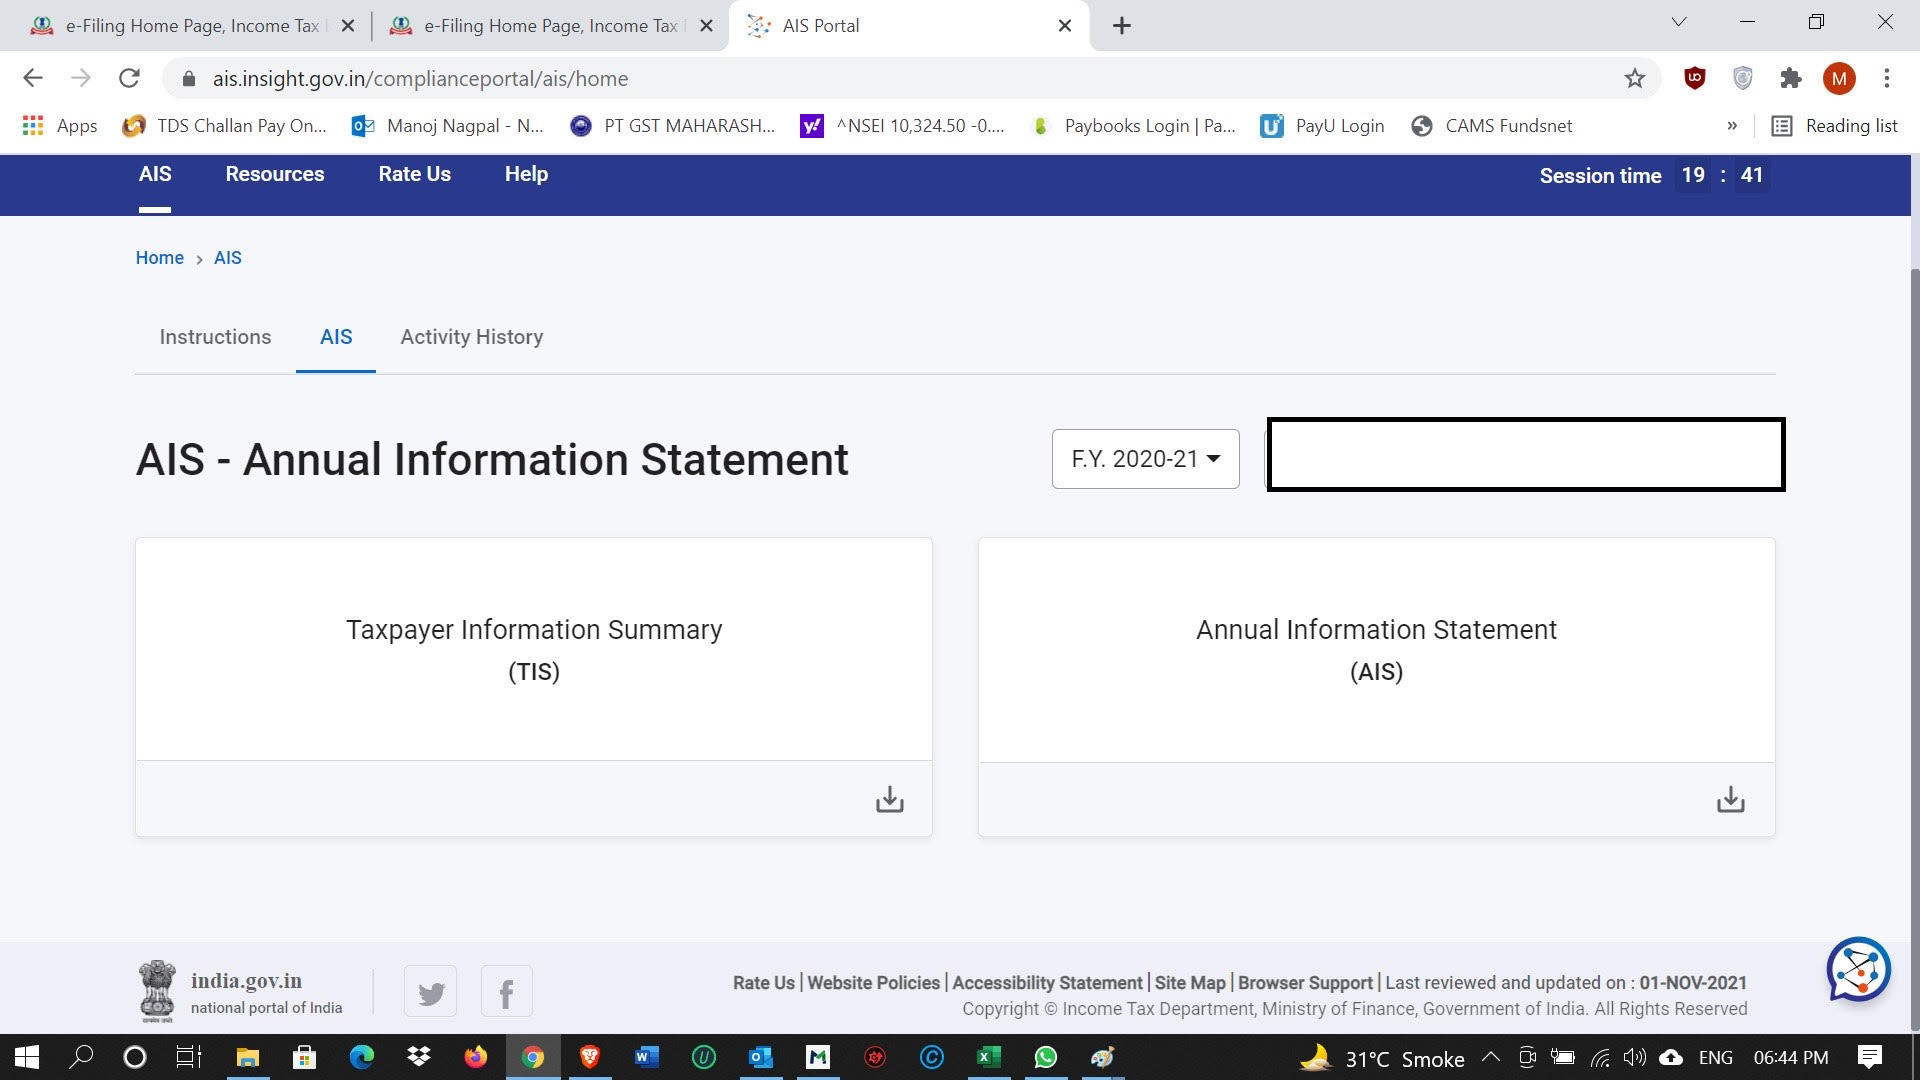Switch to the Instructions tab
This screenshot has height=1080, width=1920.
point(215,337)
